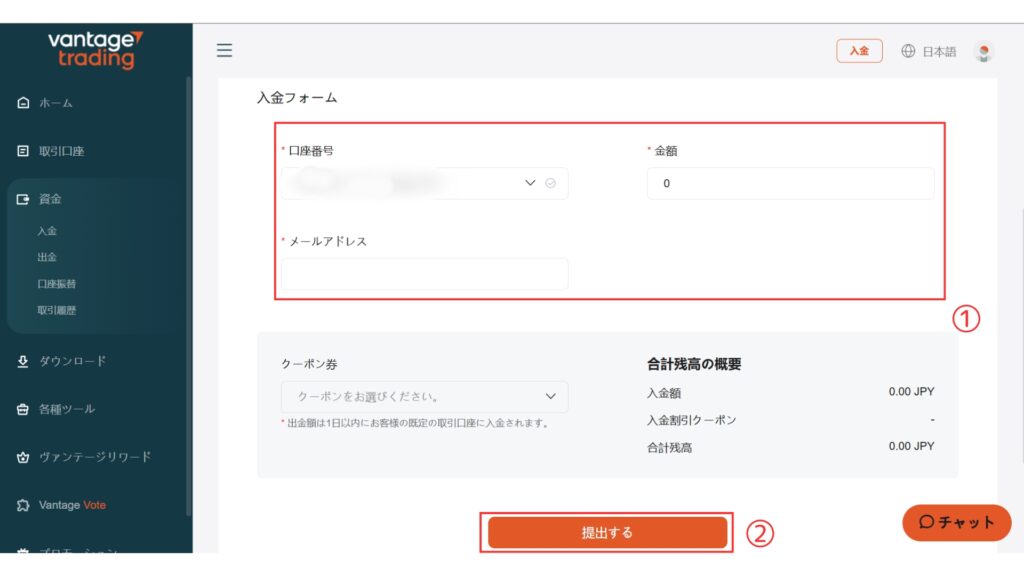Click the 入金 button in header
This screenshot has width=1024, height=576.
click(859, 51)
